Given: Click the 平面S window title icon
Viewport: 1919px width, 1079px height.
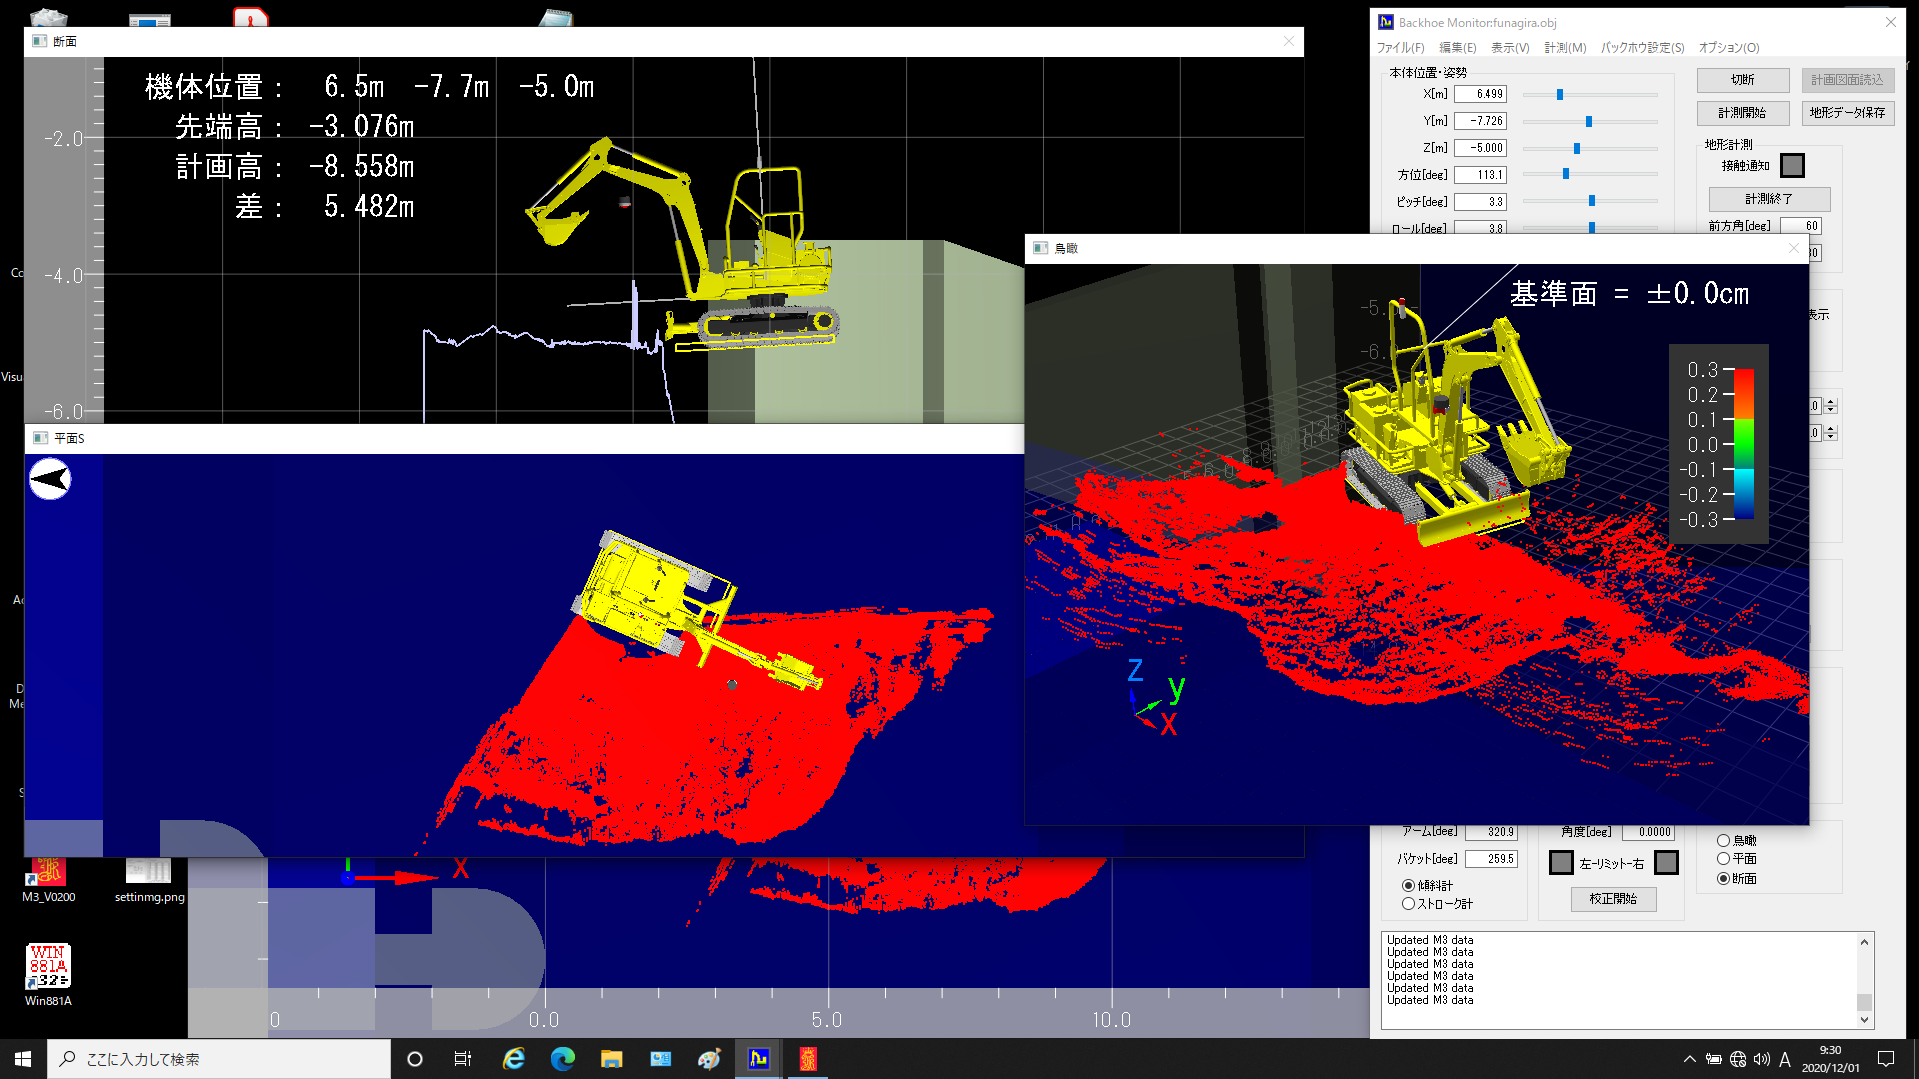Looking at the screenshot, I should 40,438.
